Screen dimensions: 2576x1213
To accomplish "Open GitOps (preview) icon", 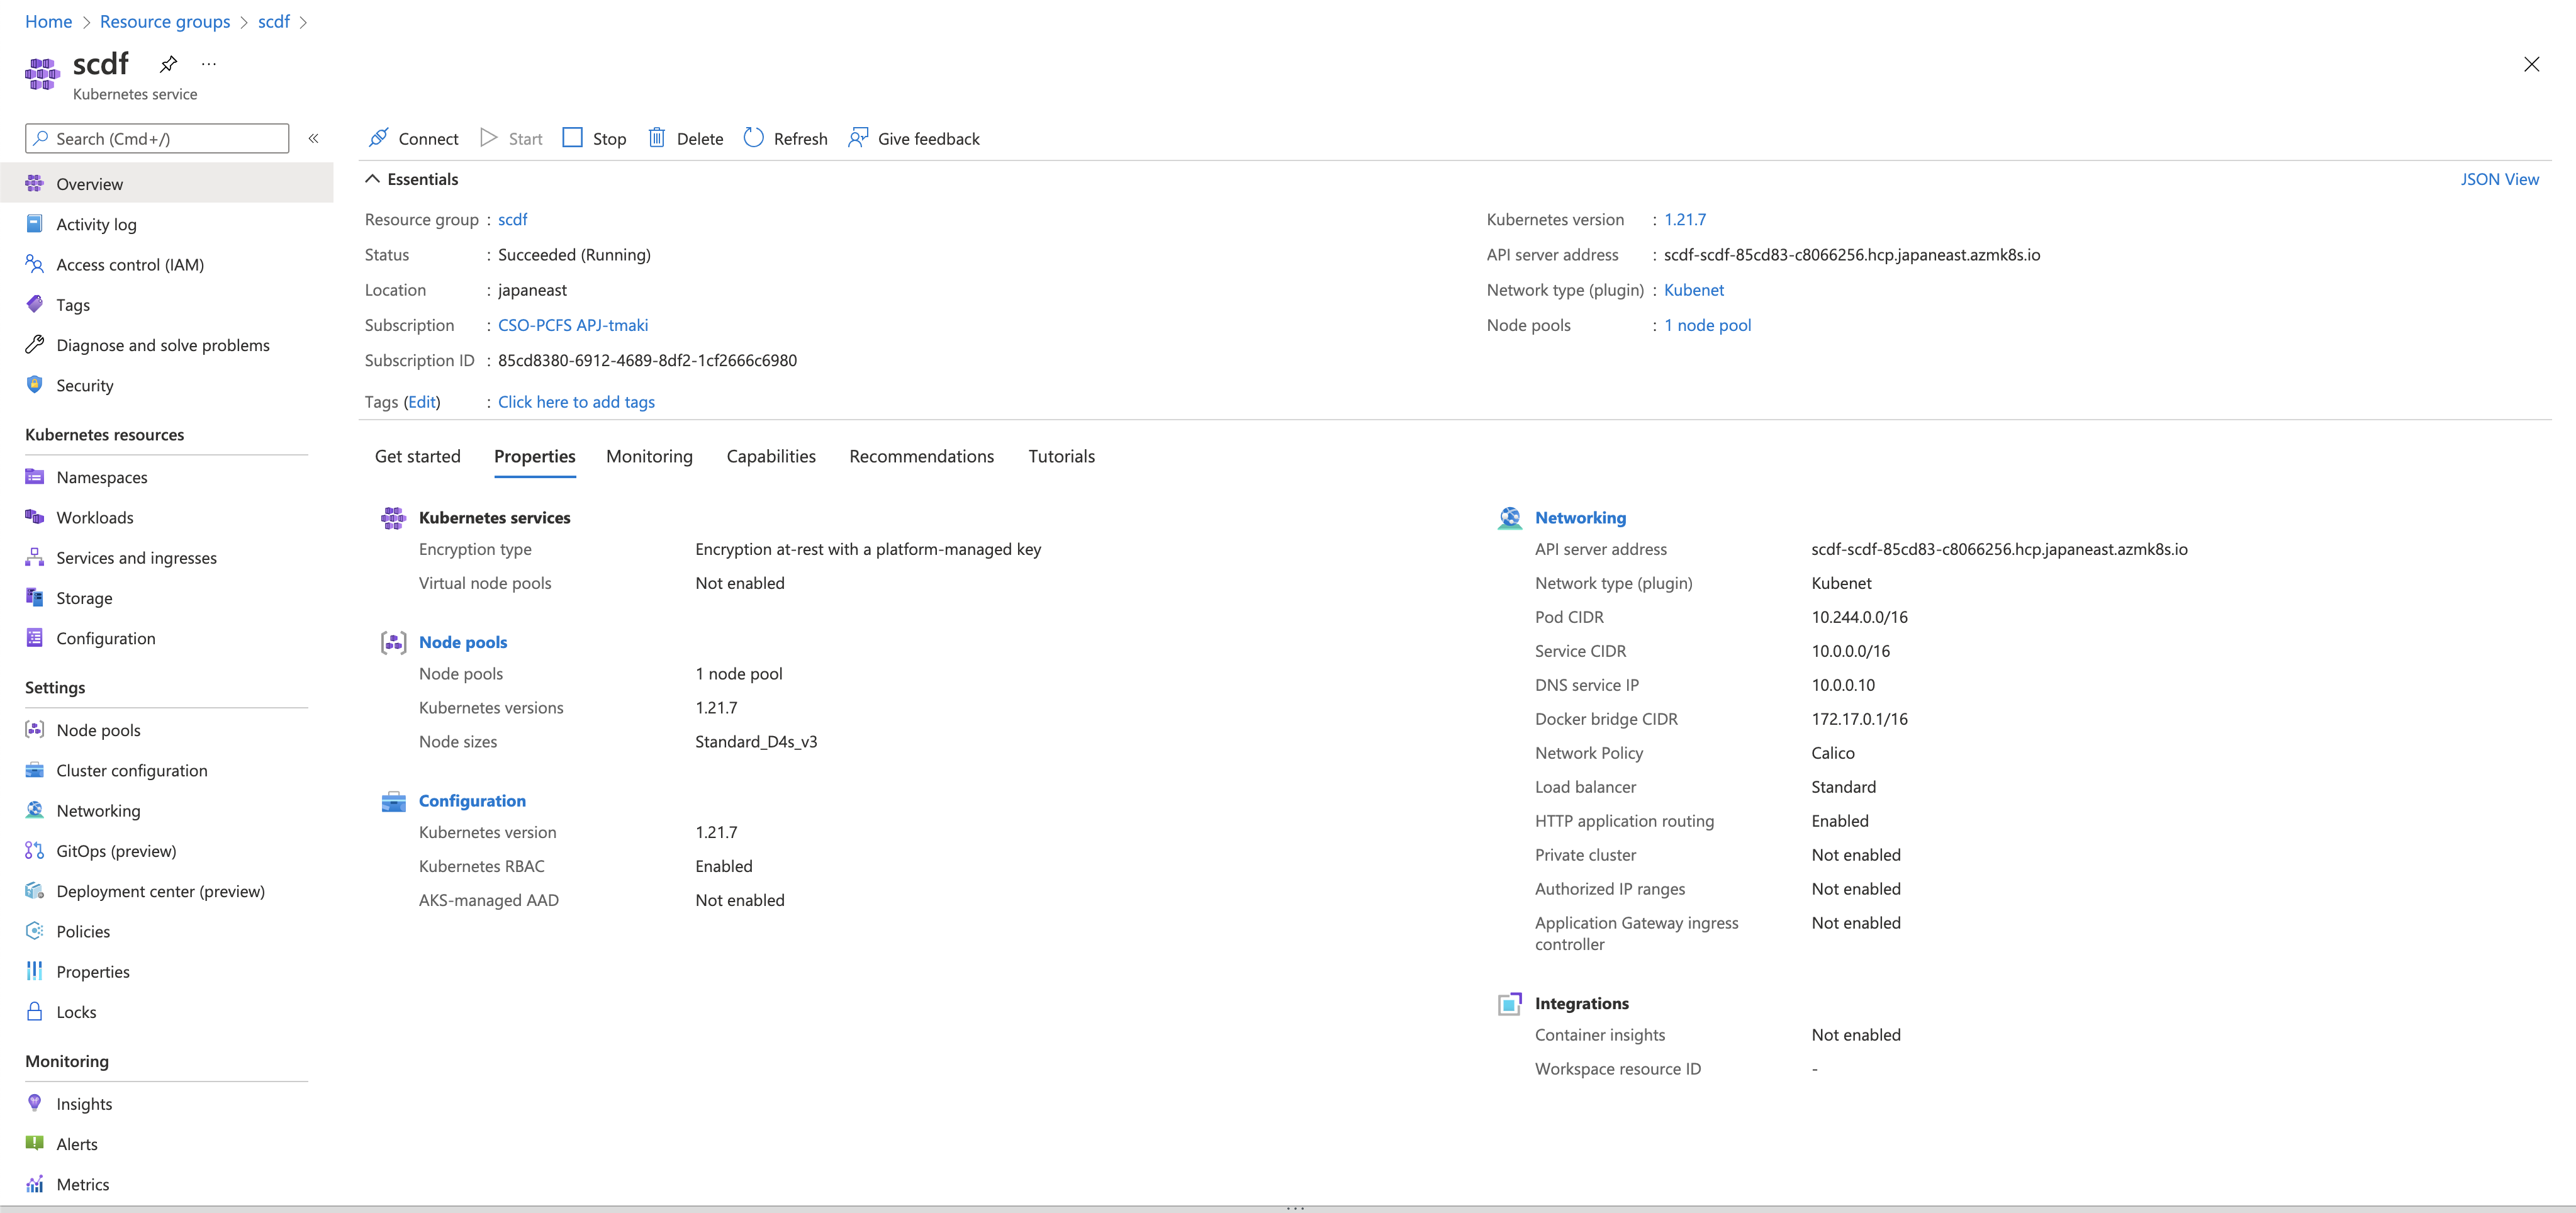I will pyautogui.click(x=34, y=851).
